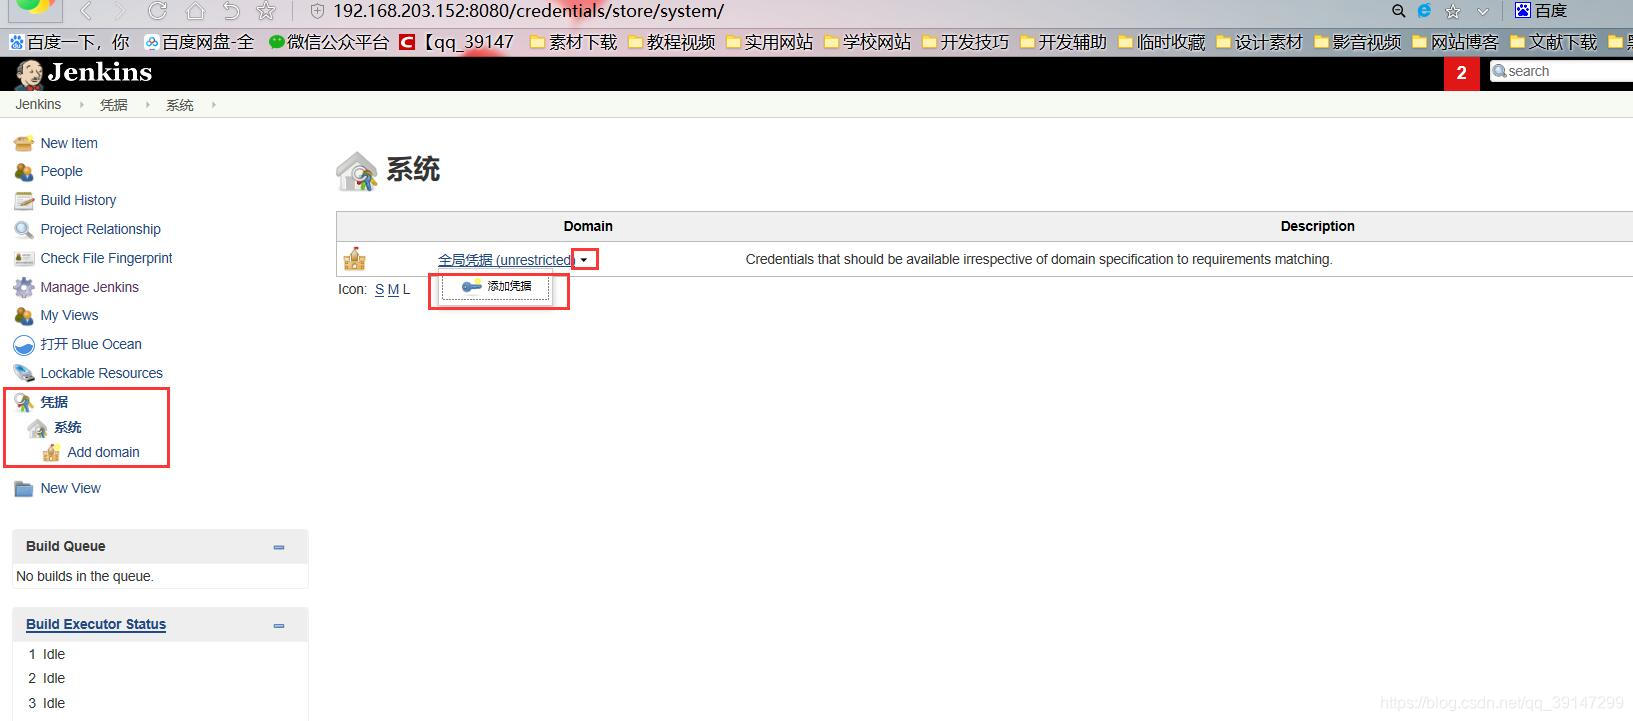Screen dimensions: 1633x721
Task: Click the People icon in sidebar
Action: tap(24, 172)
